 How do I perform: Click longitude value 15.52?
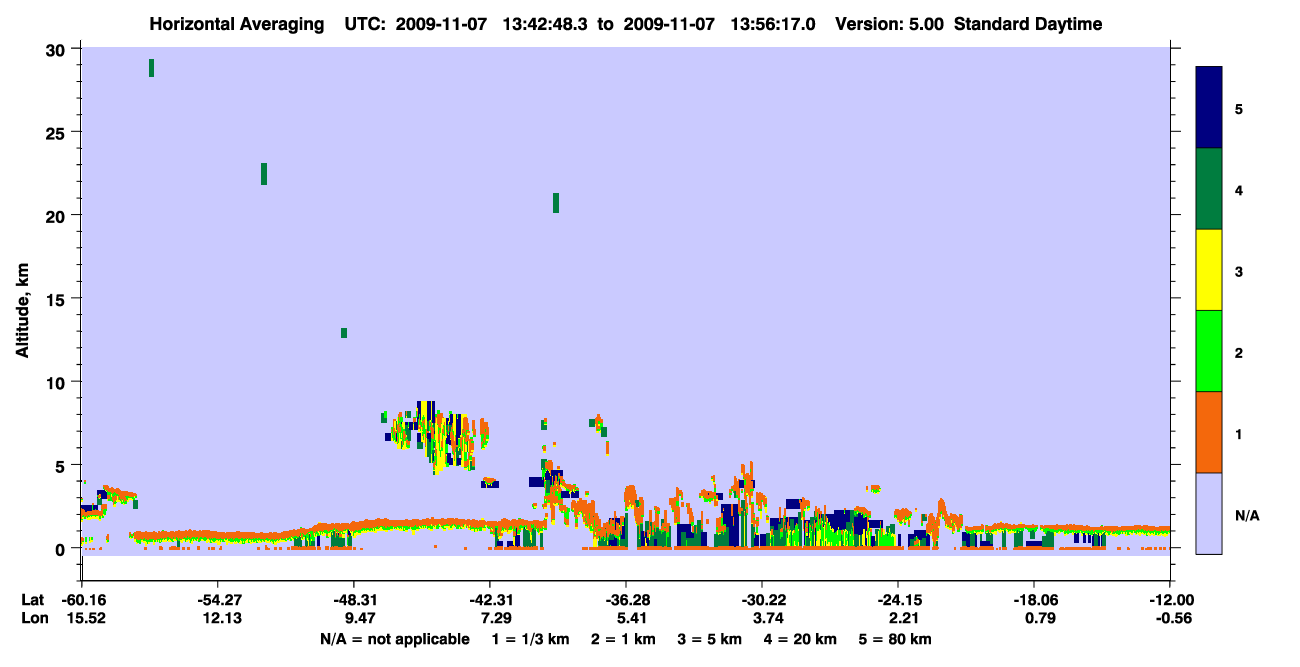point(86,618)
